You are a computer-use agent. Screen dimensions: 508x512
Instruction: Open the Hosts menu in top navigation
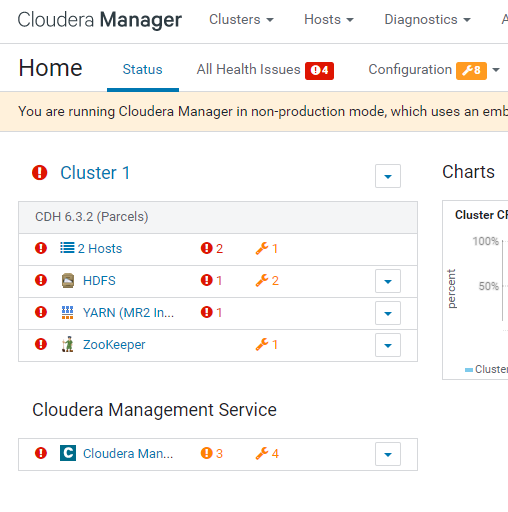pos(329,20)
